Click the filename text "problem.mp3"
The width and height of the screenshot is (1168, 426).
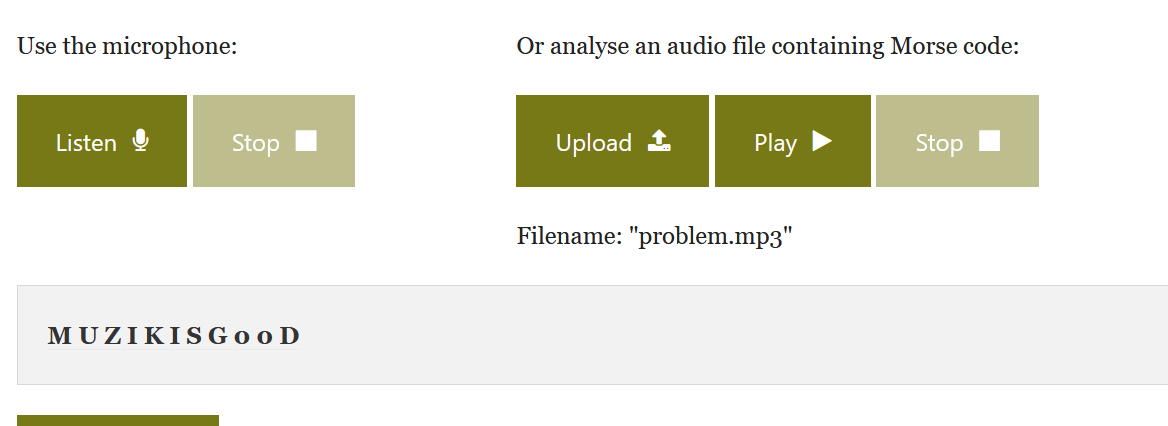[x=710, y=237]
